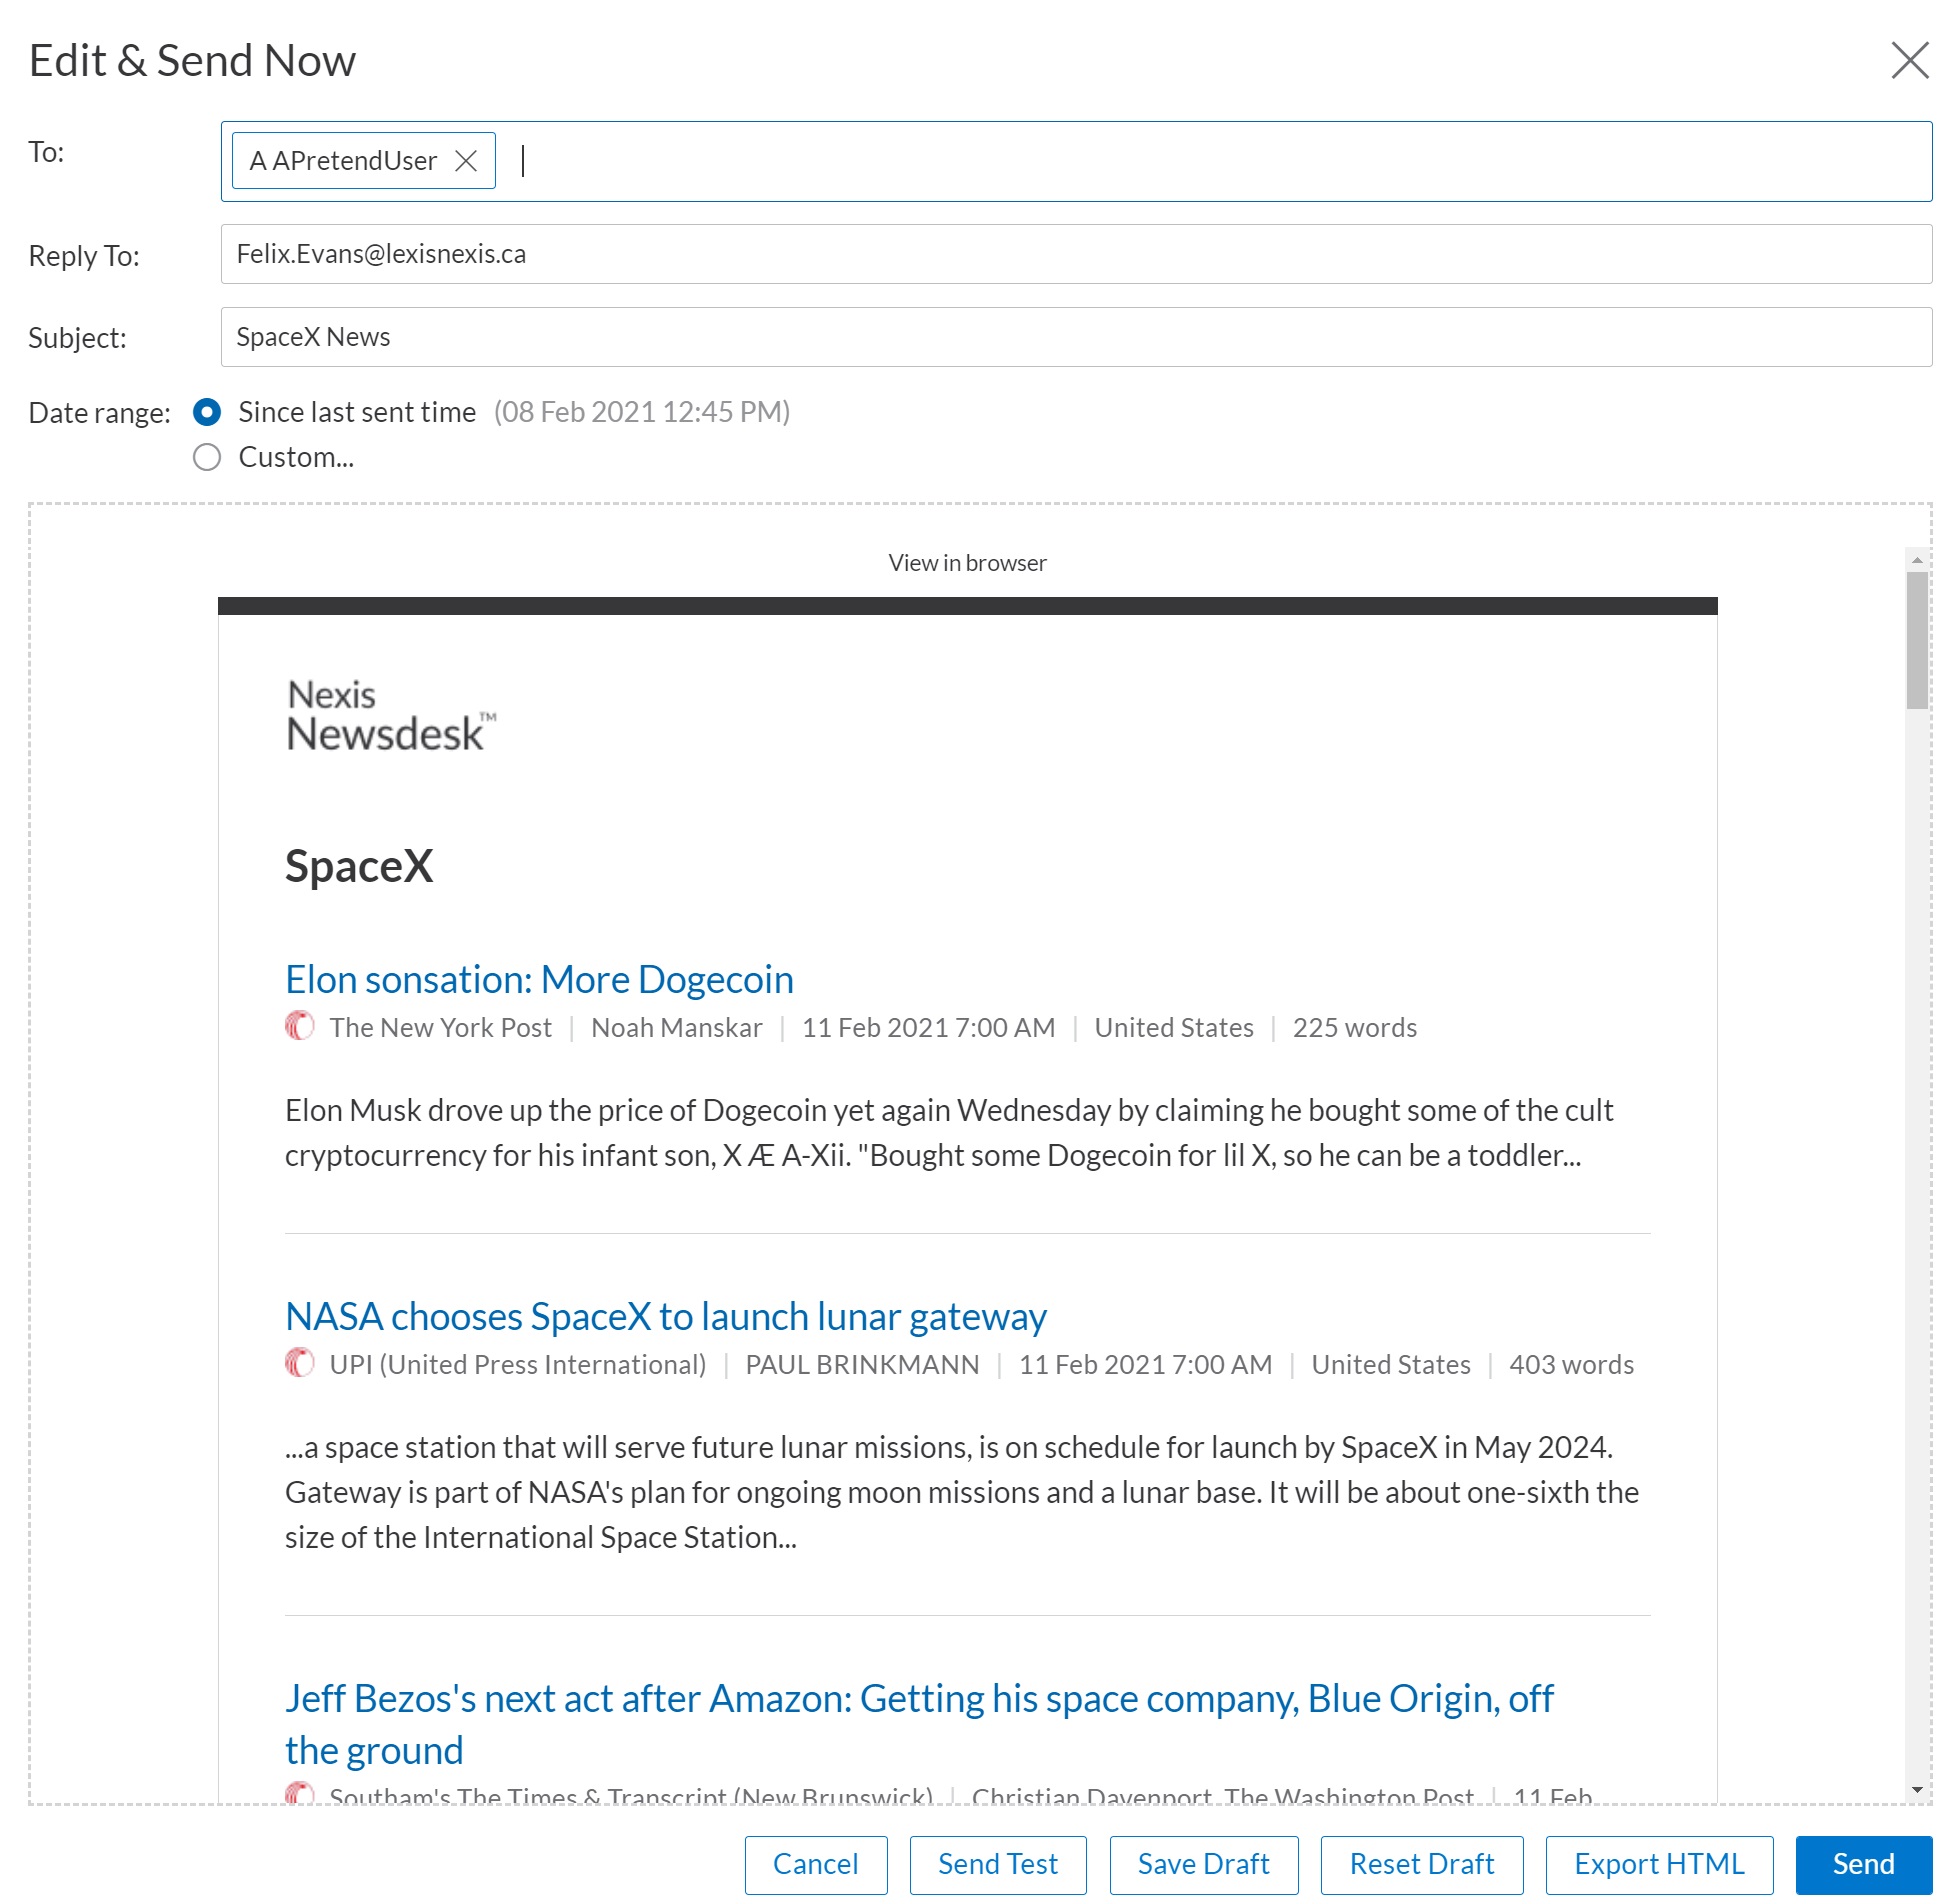Click source icon beside The New York Post
This screenshot has height=1904, width=1955.
(x=299, y=1026)
